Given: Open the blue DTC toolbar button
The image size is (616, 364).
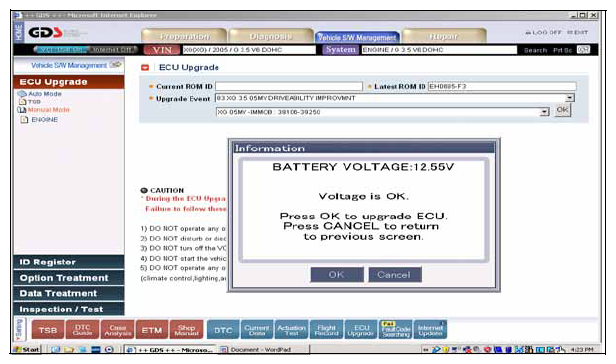Looking at the screenshot, I should (223, 330).
